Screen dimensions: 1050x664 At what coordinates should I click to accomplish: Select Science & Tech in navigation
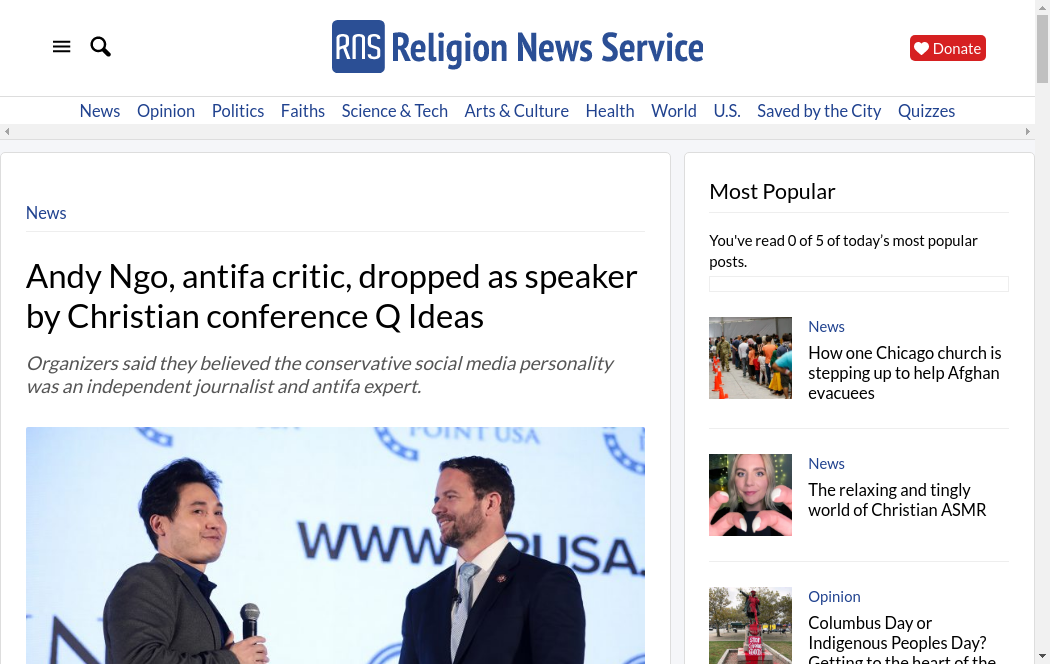coord(394,111)
